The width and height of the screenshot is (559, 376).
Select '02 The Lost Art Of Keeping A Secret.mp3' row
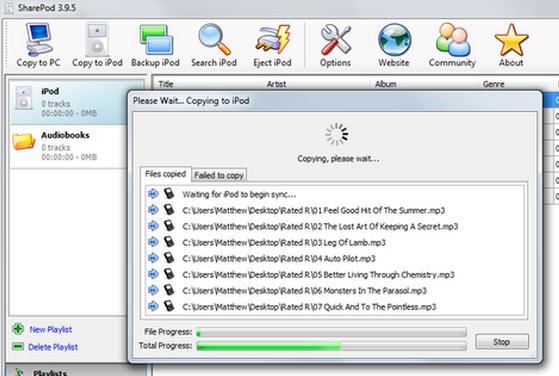coord(334,226)
